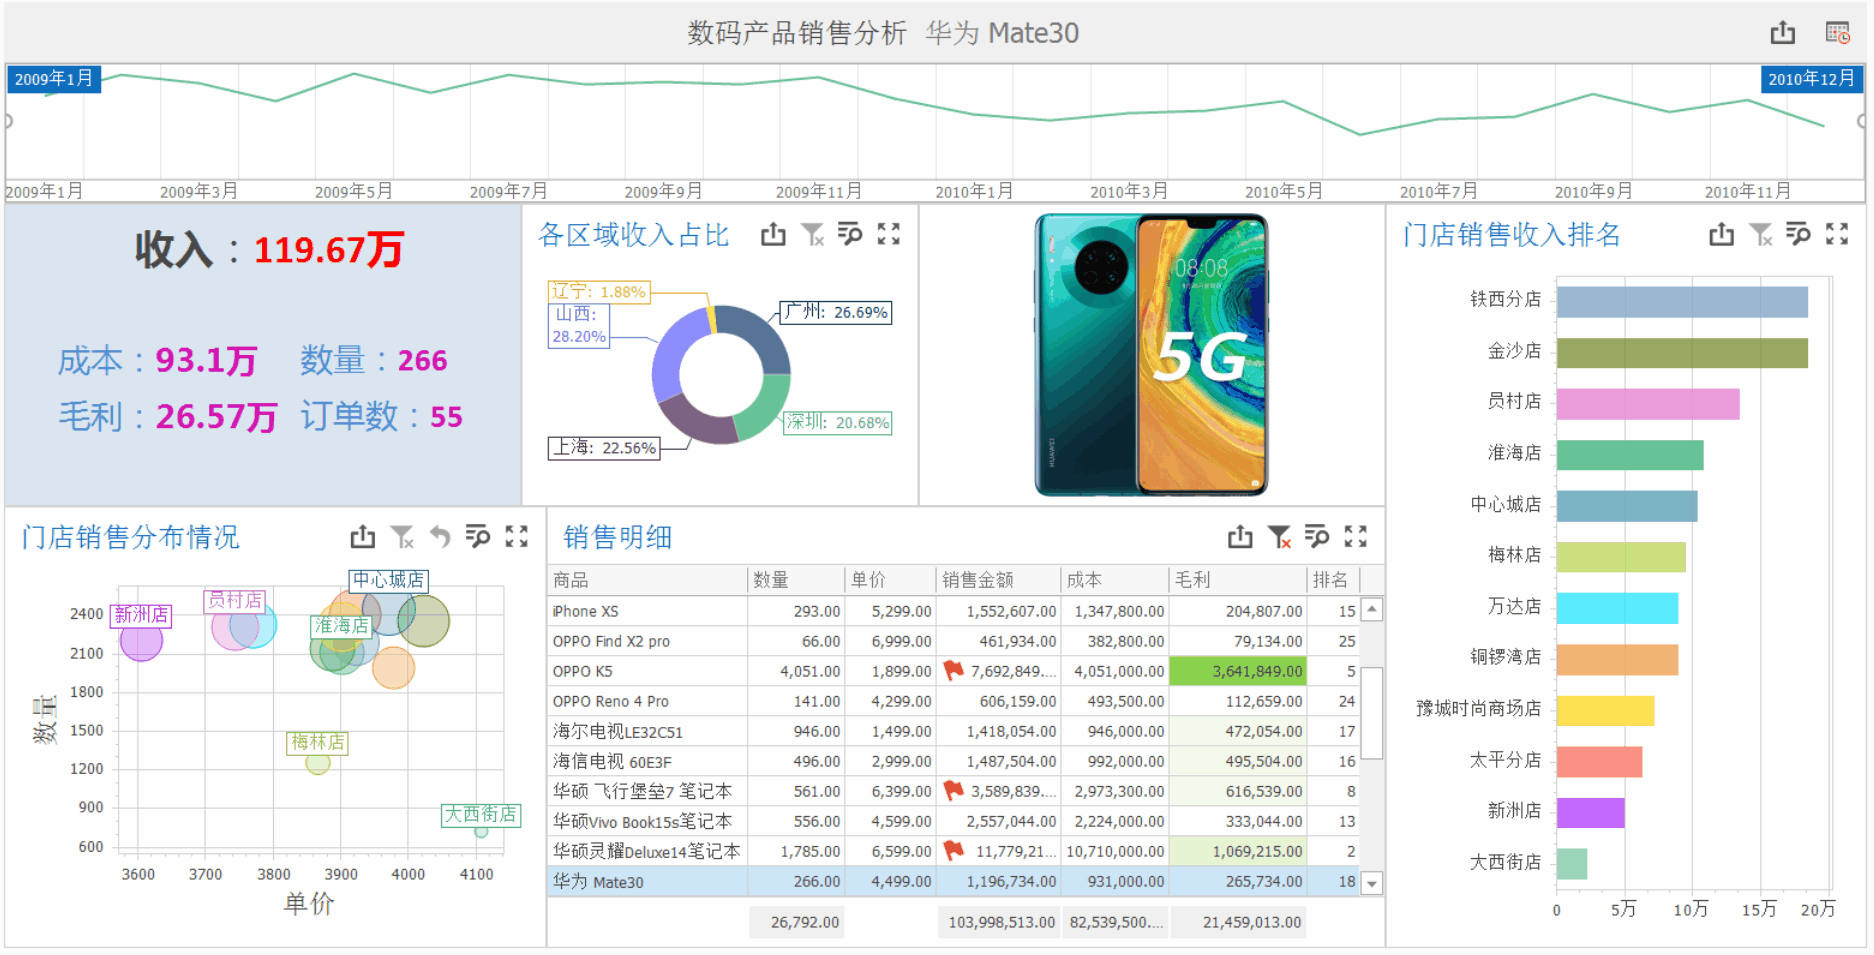Sort by the 单价 column header
Image resolution: width=1874 pixels, height=955 pixels.
click(891, 580)
